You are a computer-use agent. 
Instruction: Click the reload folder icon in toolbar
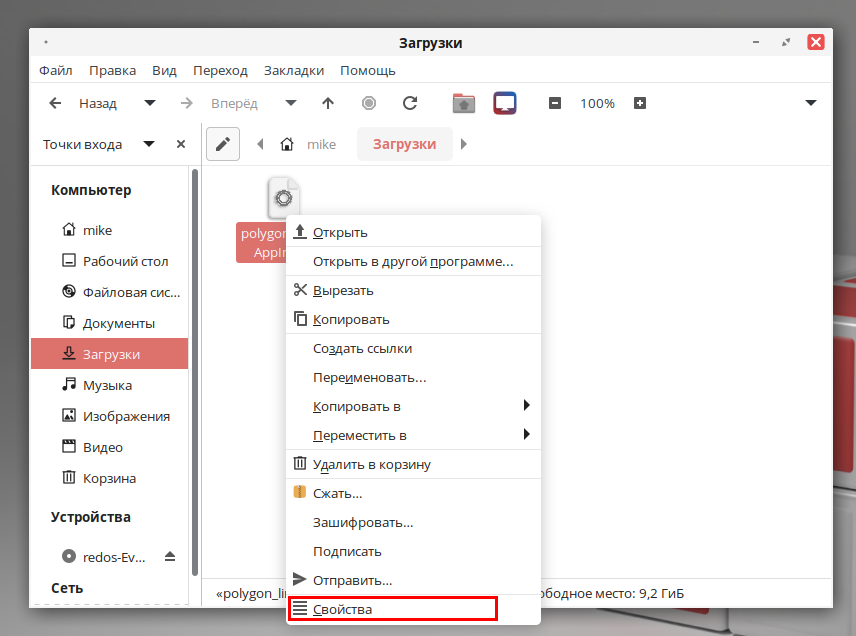pos(409,103)
